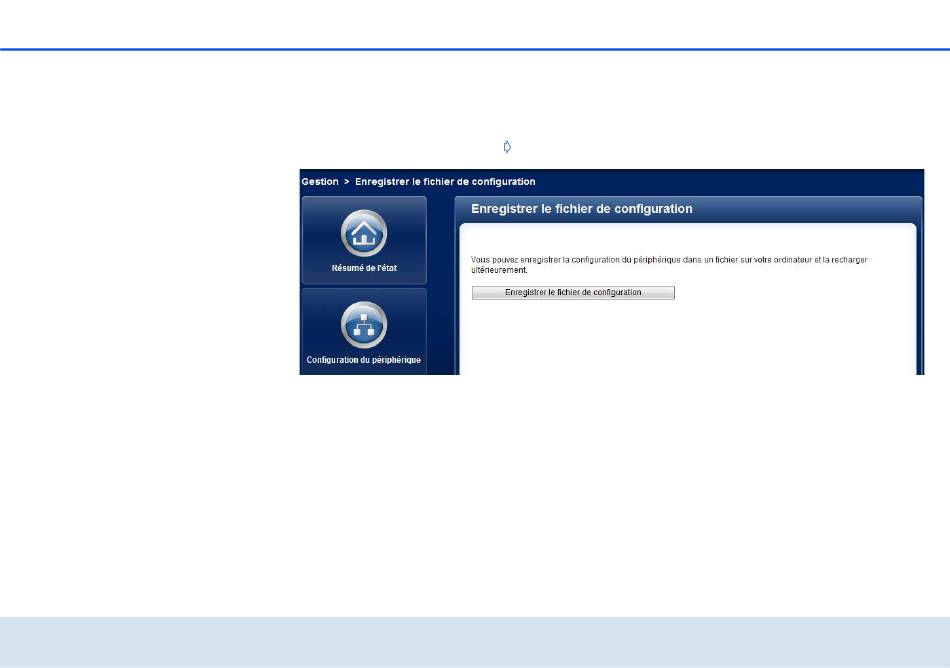This screenshot has height=668, width=950.
Task: Click the Enregistrer le fichier de configuration button
Action: [x=573, y=293]
